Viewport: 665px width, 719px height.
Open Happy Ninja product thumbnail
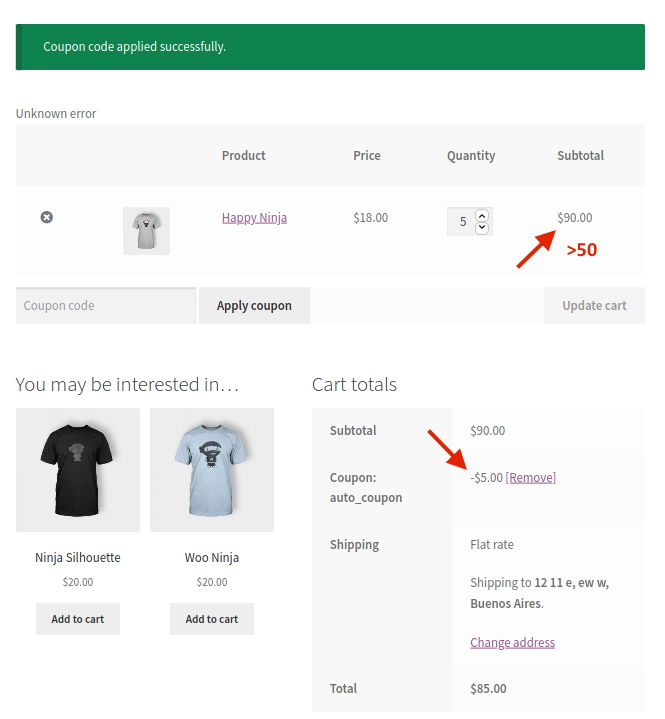point(146,231)
